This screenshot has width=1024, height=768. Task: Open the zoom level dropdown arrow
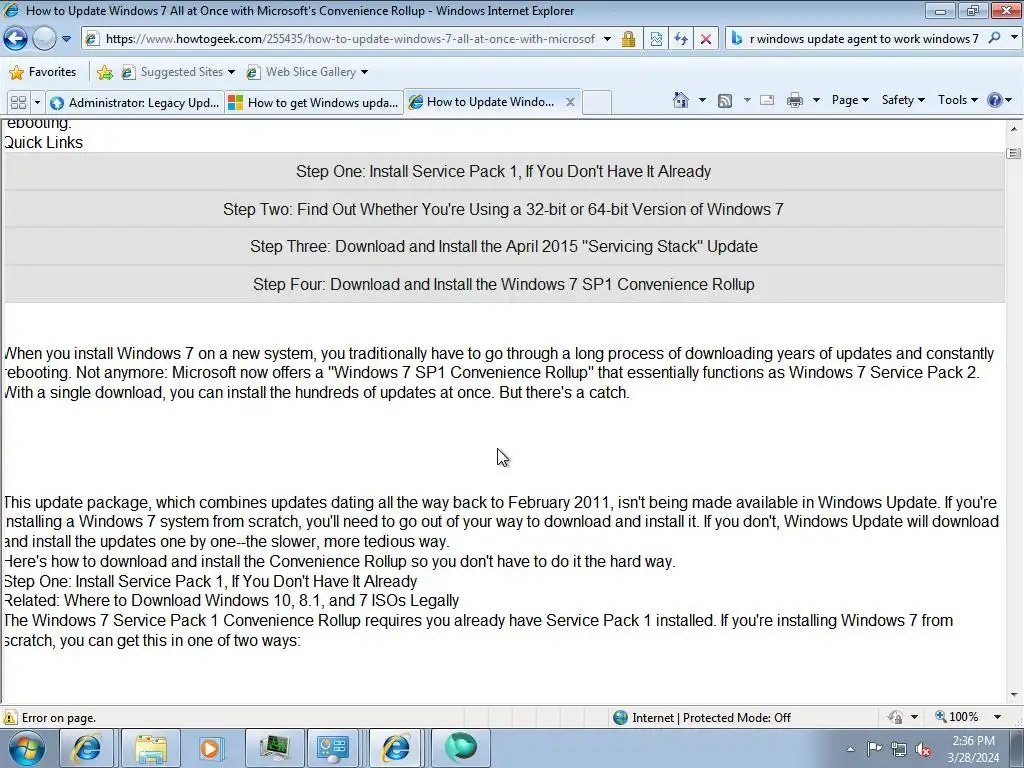pos(997,717)
